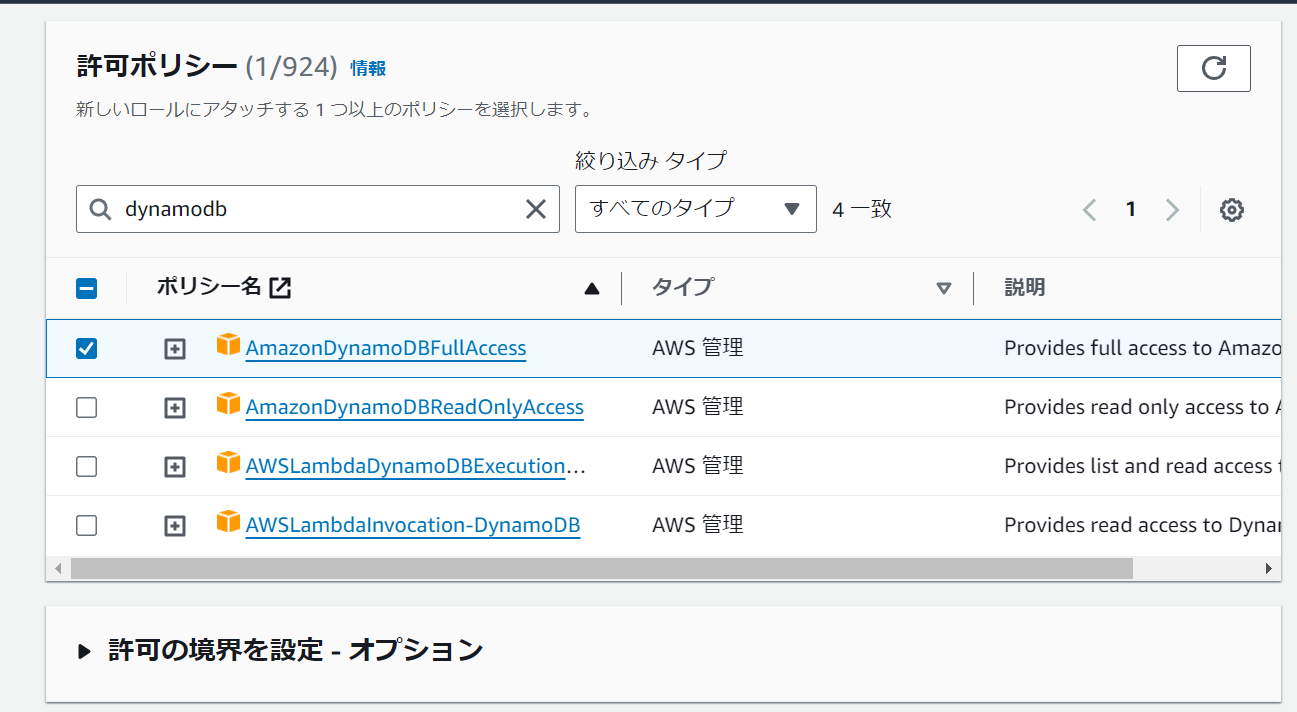
Task: Click the 説明 column header
Action: pyautogui.click(x=1025, y=287)
